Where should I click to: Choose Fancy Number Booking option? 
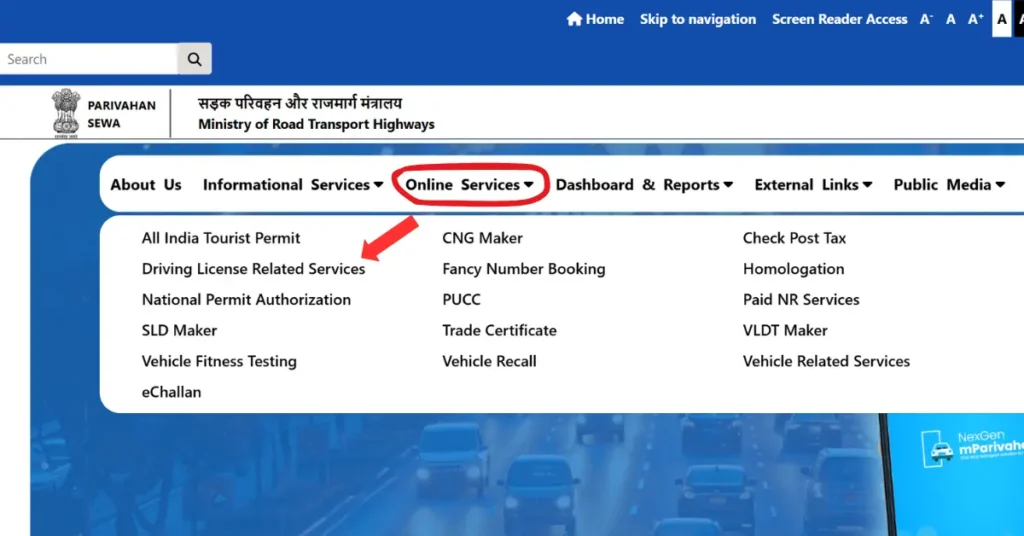[523, 269]
